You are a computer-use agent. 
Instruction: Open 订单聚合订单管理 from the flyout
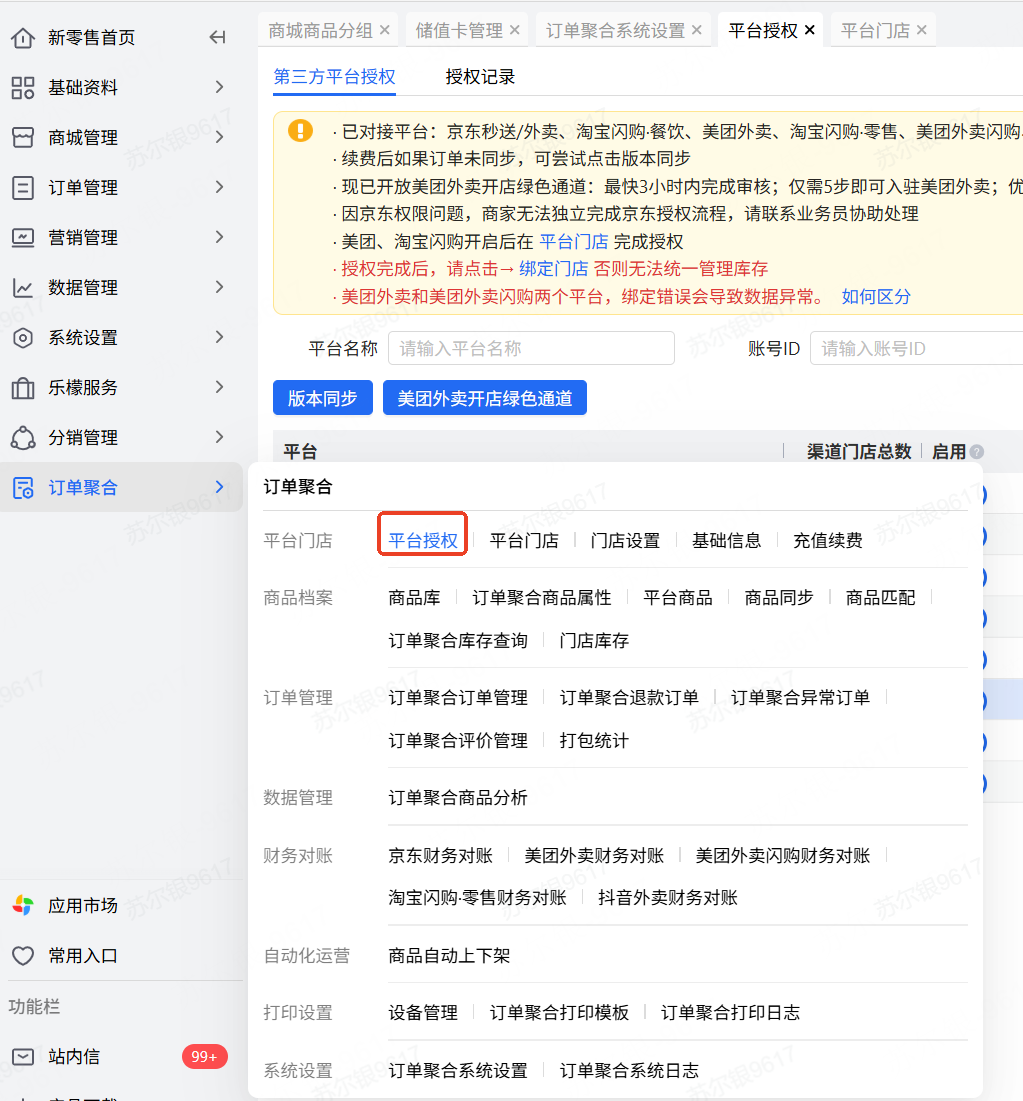coord(458,698)
